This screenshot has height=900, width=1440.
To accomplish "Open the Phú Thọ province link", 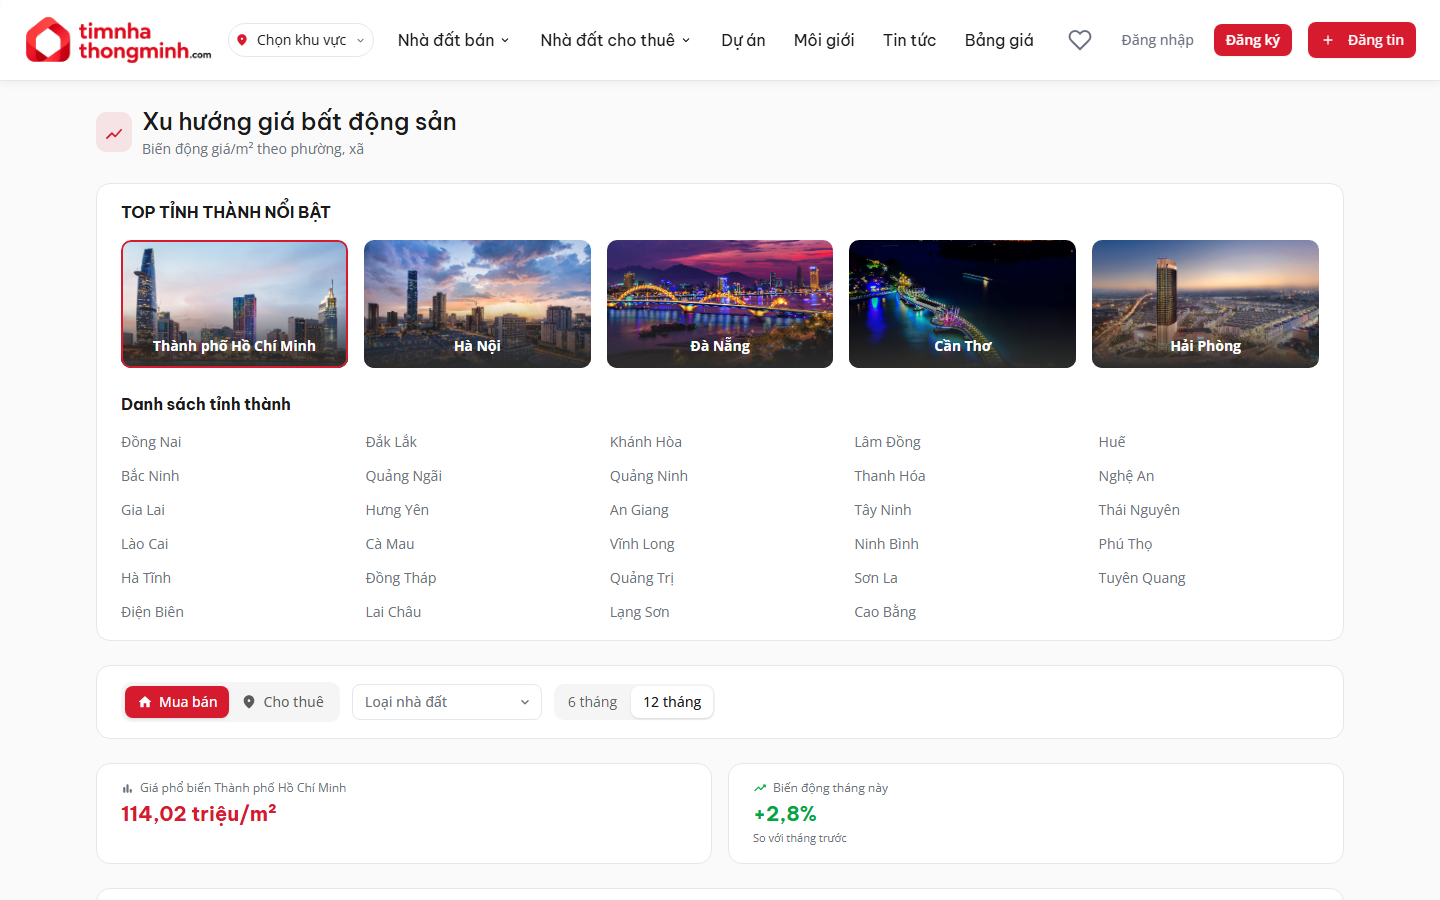I will pyautogui.click(x=1125, y=544).
